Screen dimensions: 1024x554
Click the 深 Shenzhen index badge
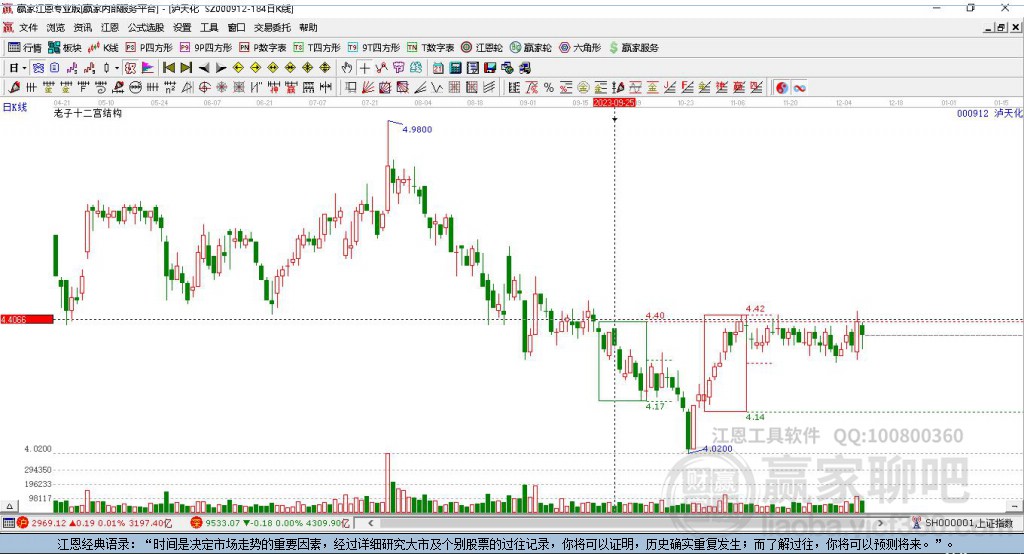tap(197, 523)
